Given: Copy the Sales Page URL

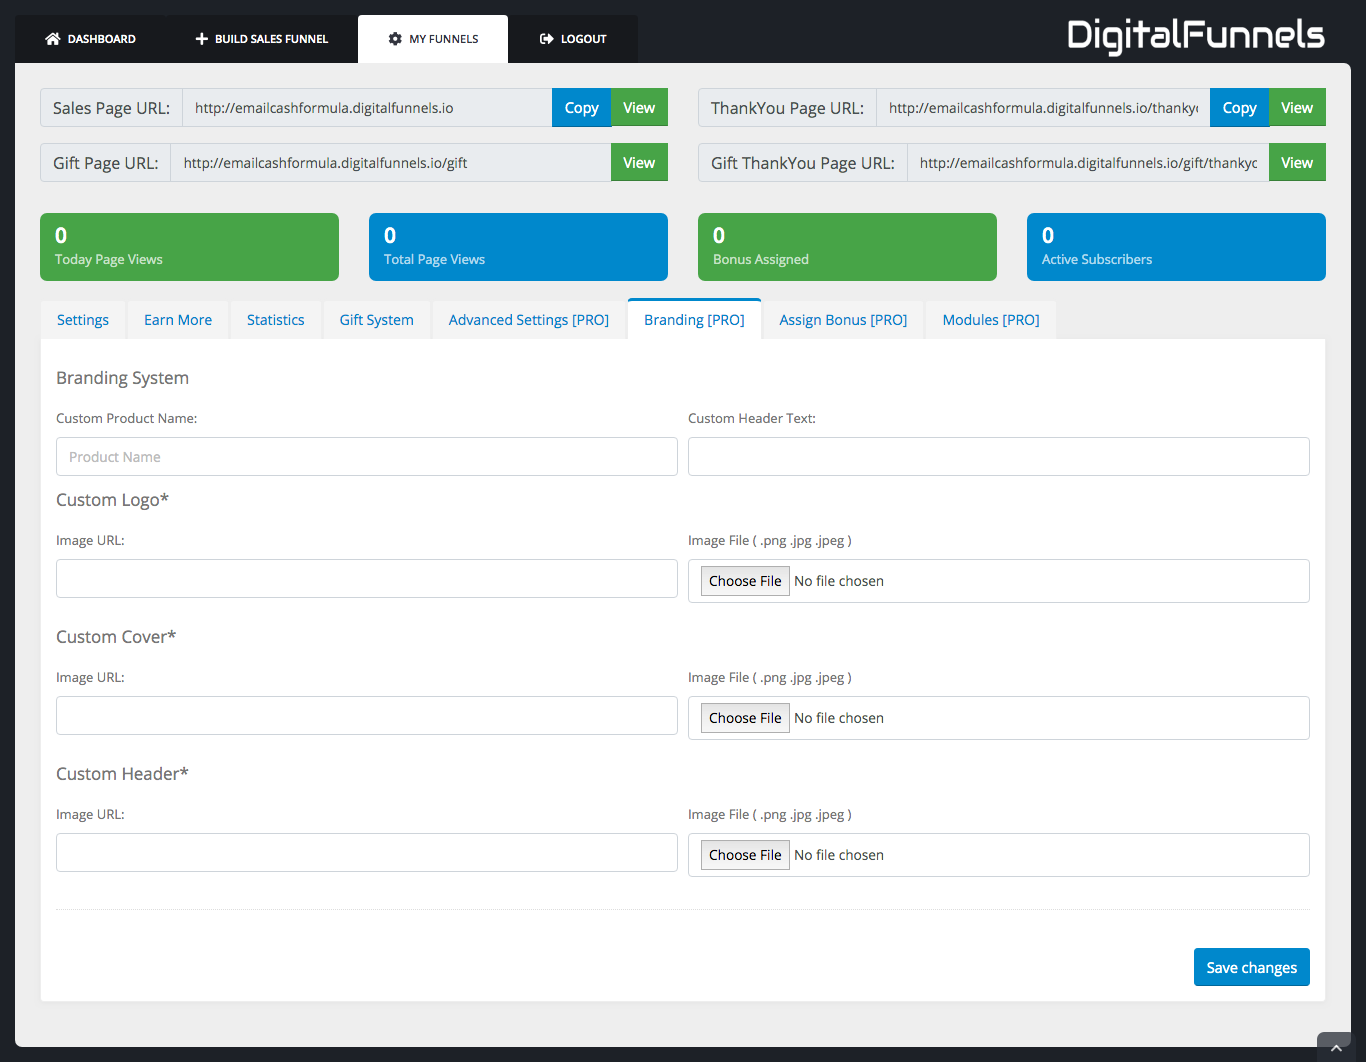Looking at the screenshot, I should [x=582, y=108].
